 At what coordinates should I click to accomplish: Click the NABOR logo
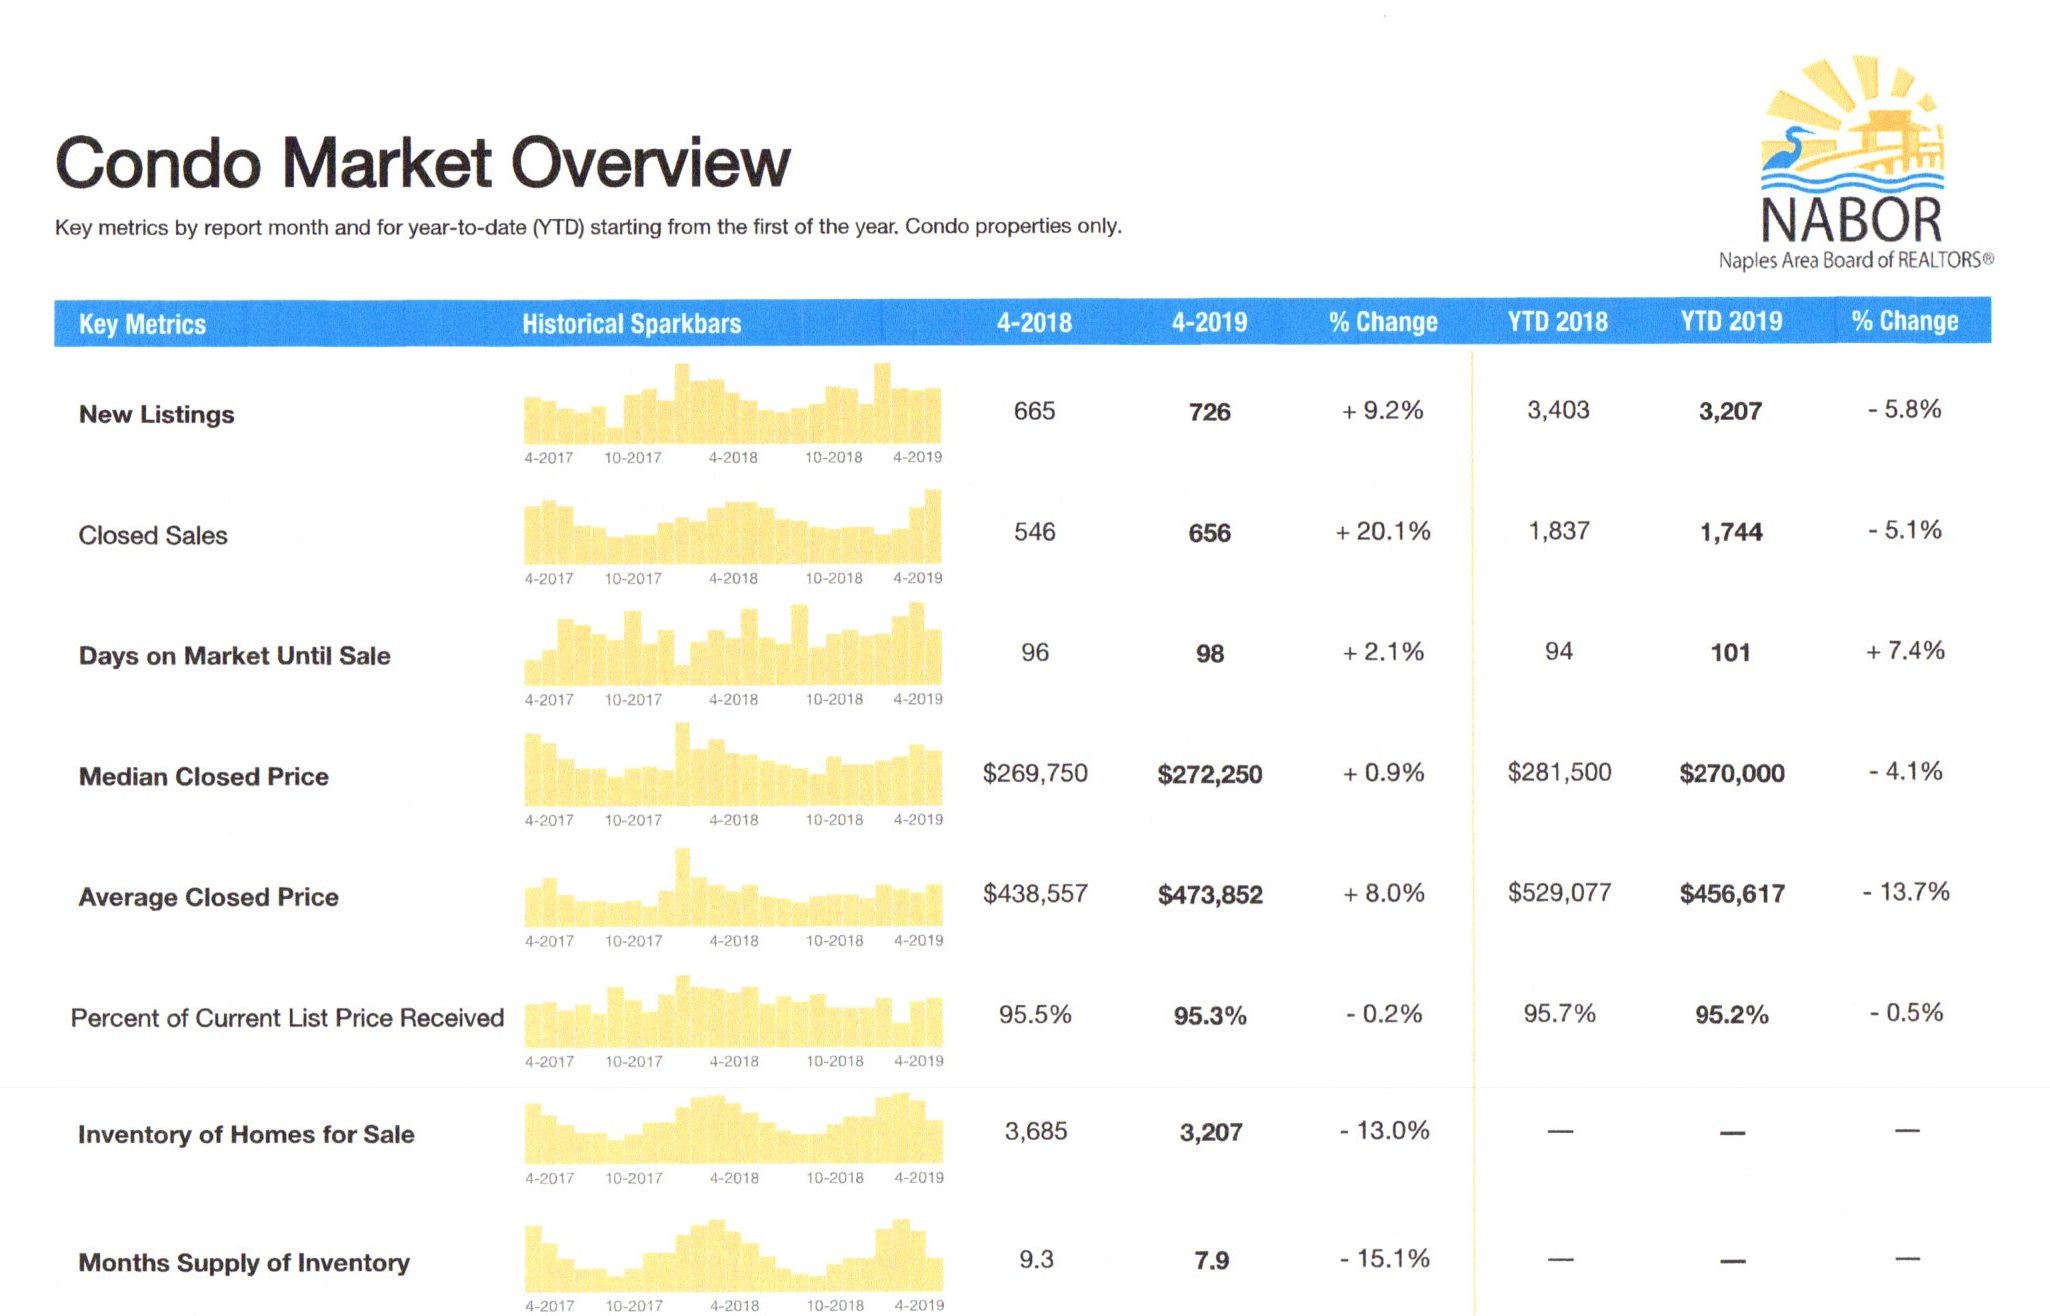(1855, 163)
